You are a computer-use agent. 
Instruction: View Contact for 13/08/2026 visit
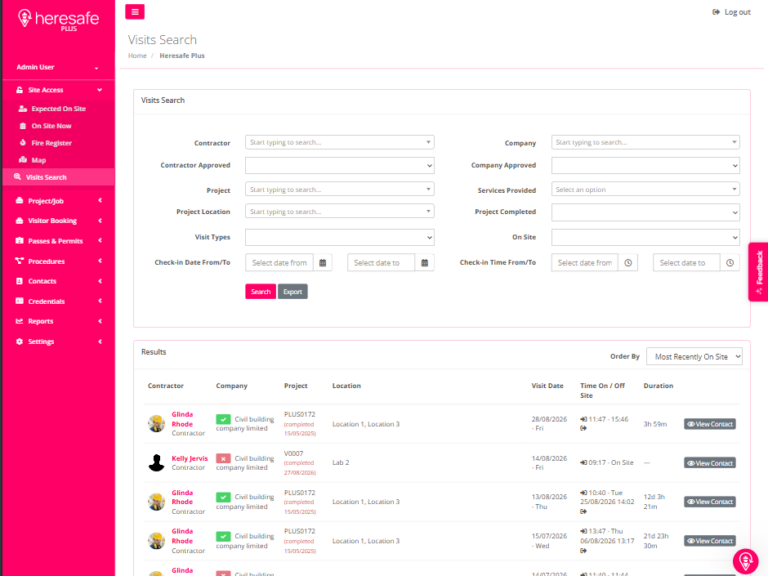point(710,502)
